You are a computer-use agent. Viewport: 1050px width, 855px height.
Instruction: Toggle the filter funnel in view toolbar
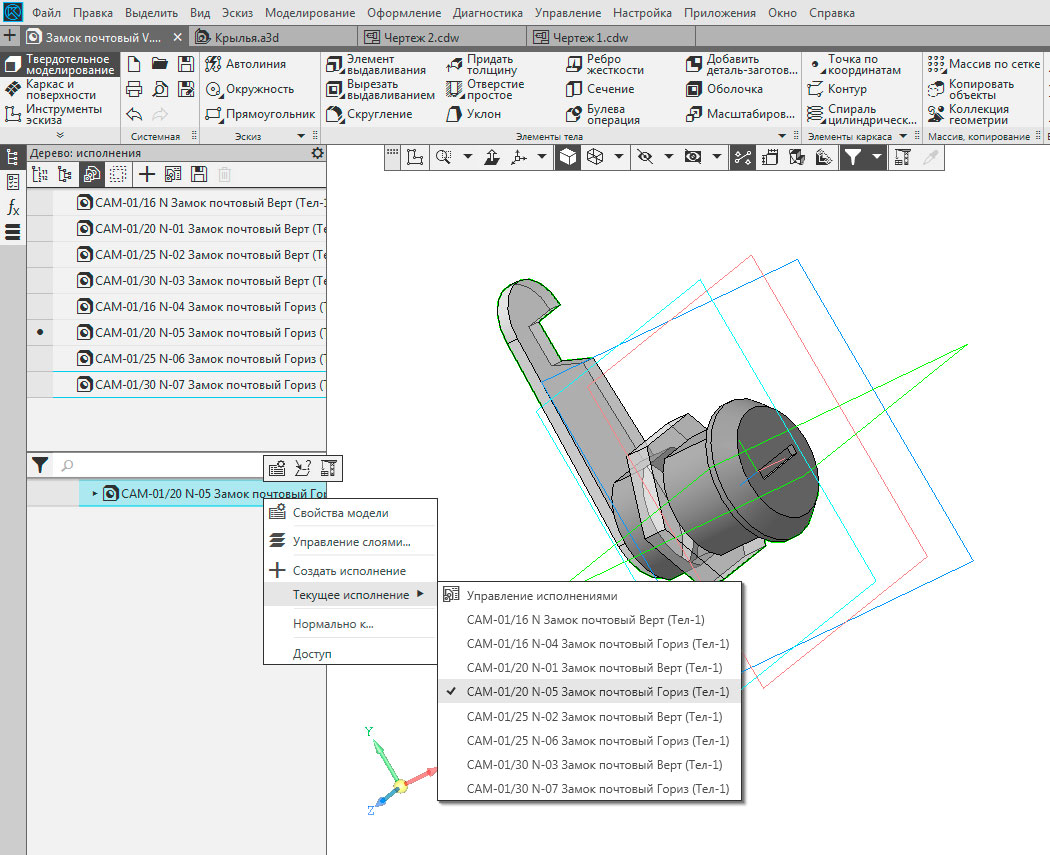click(852, 157)
